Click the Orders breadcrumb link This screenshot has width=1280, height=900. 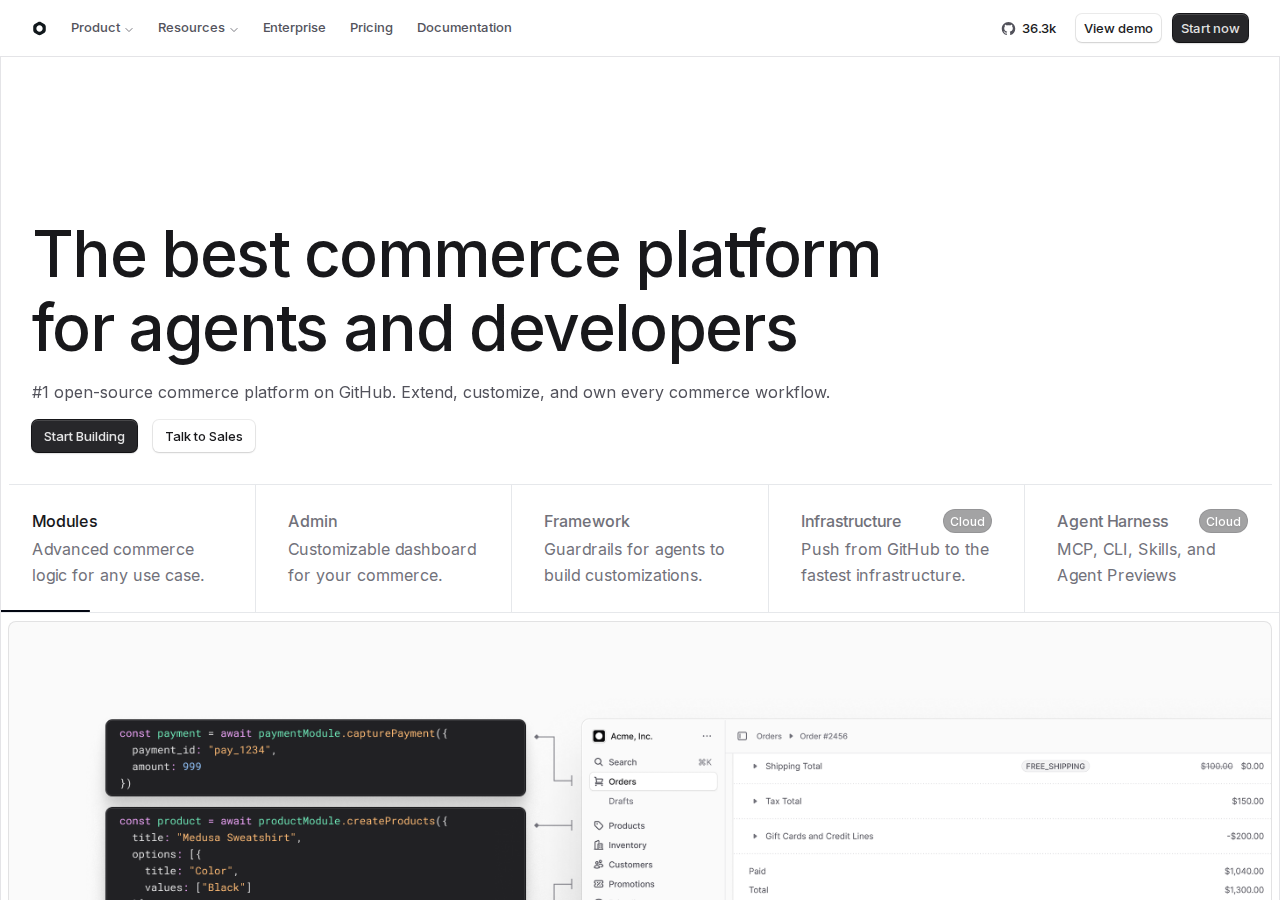[769, 736]
